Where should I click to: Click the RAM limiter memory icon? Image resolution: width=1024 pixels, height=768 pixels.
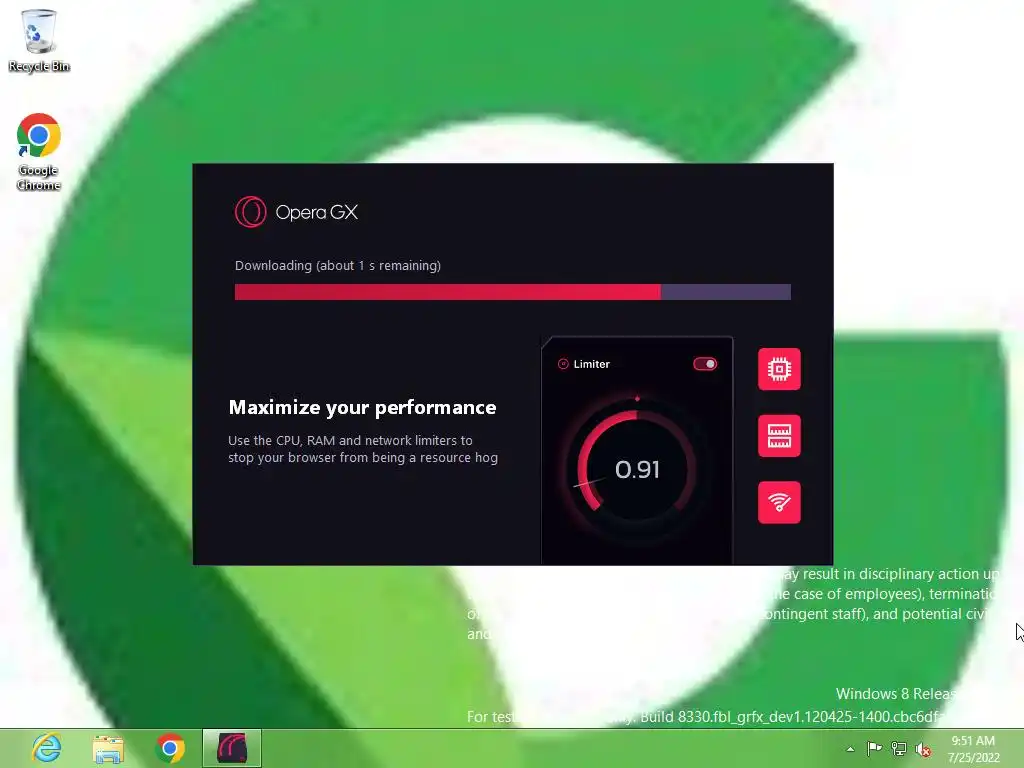pos(779,436)
